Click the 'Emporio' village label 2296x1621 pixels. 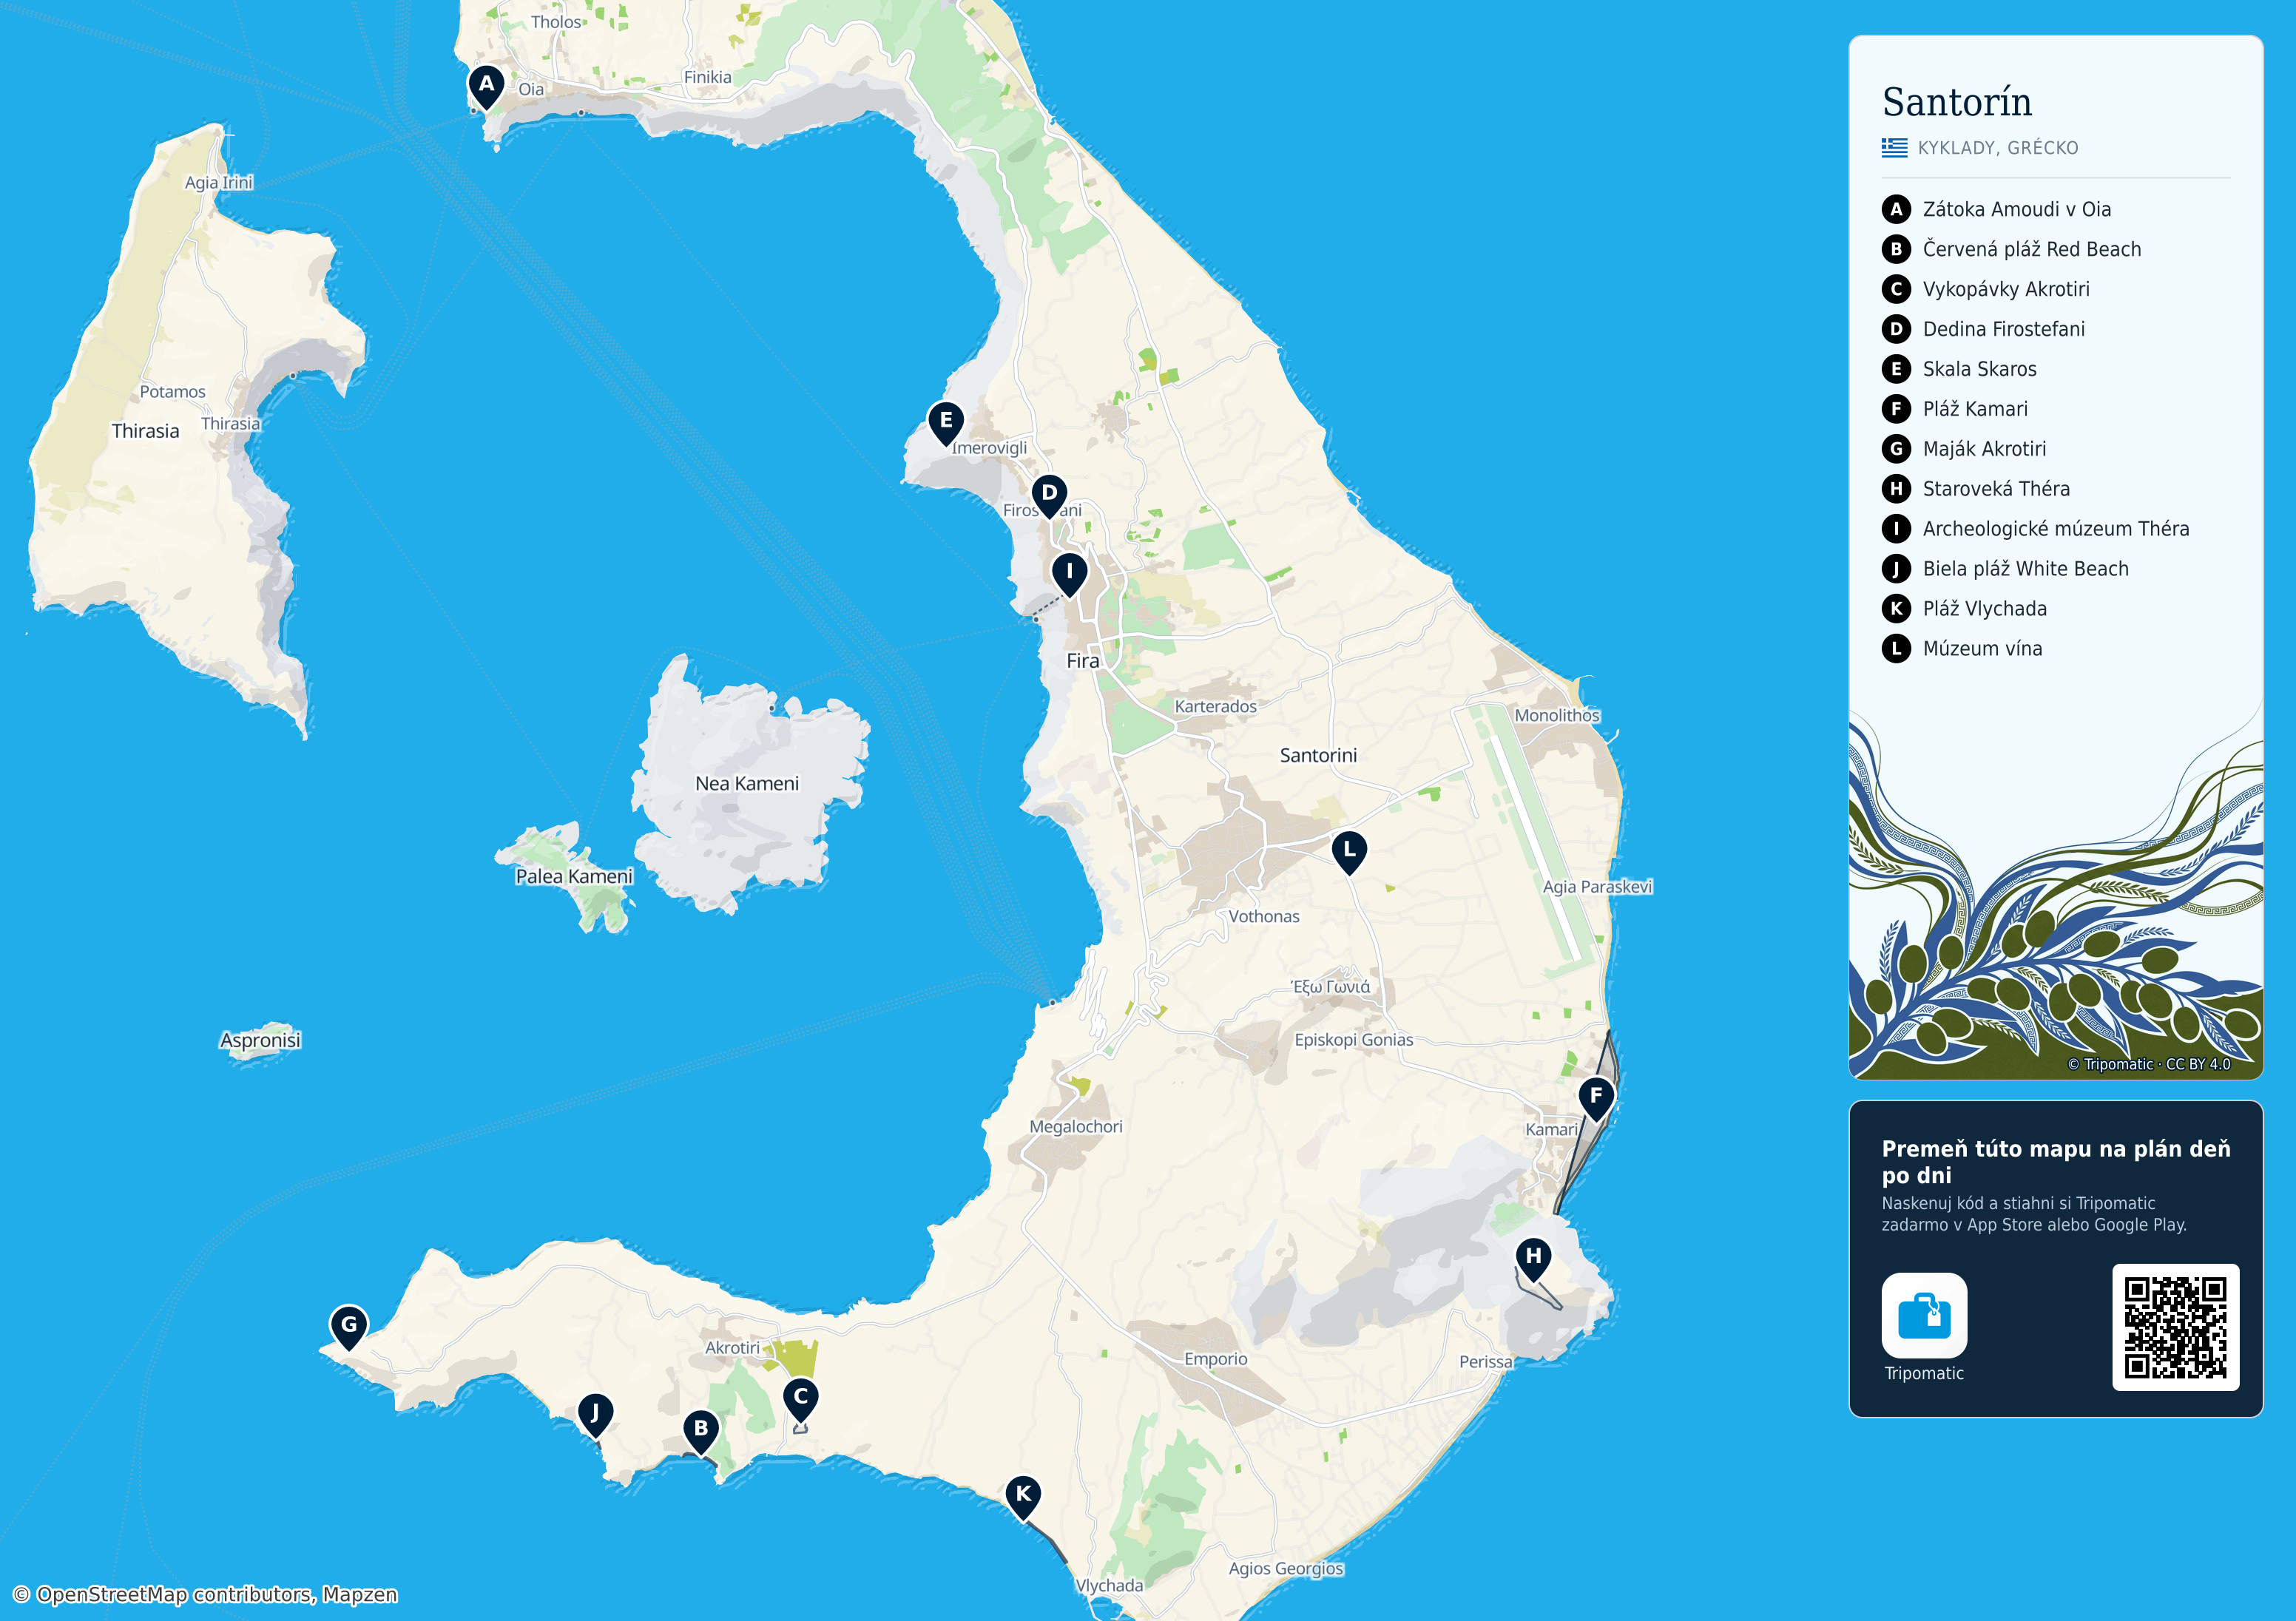pos(1216,1359)
